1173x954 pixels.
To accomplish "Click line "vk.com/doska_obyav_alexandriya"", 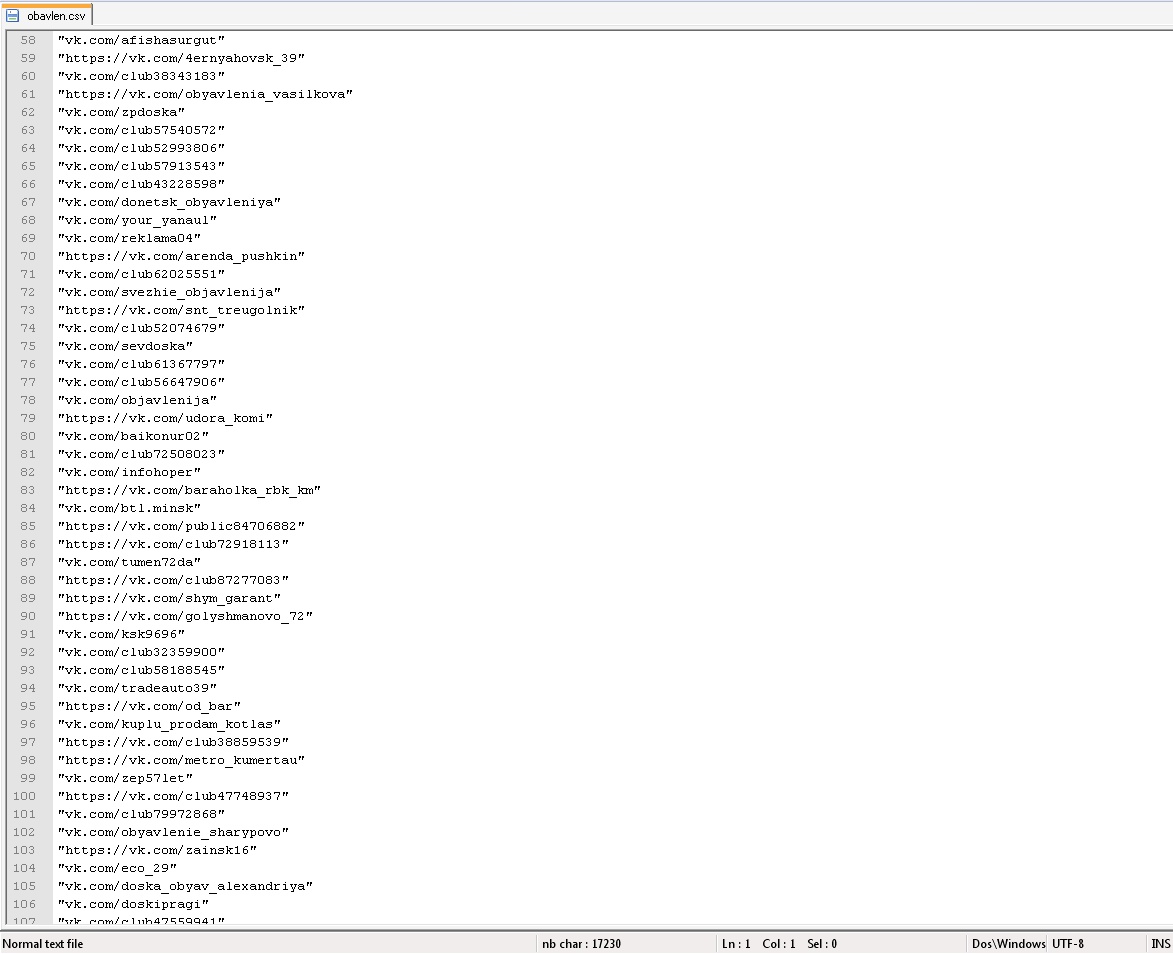I will pos(186,885).
